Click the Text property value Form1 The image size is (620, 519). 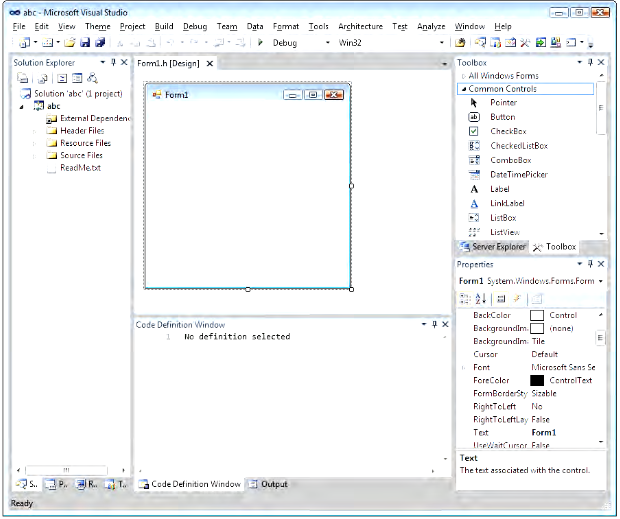pos(544,433)
